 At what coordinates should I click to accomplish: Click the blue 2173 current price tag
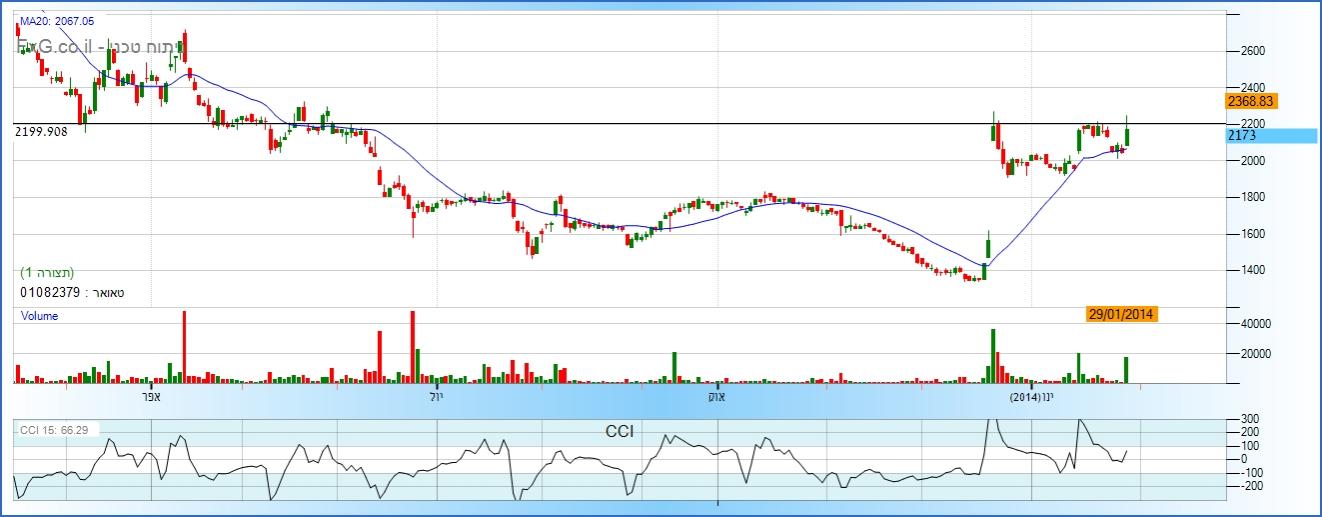tap(1270, 135)
